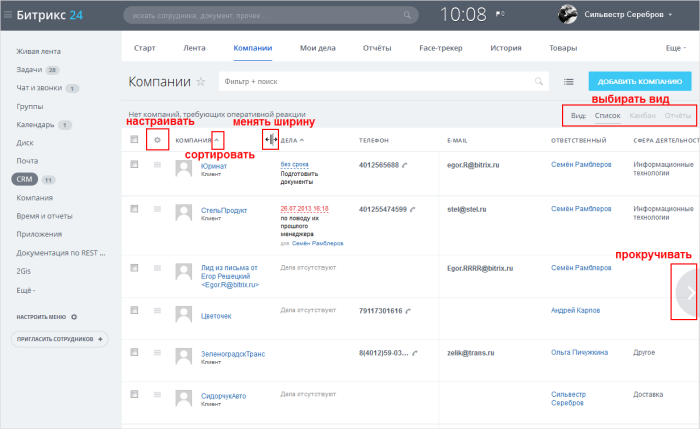This screenshot has width=700, height=429.
Task: Open the СтельПродукт company link
Action: click(224, 210)
